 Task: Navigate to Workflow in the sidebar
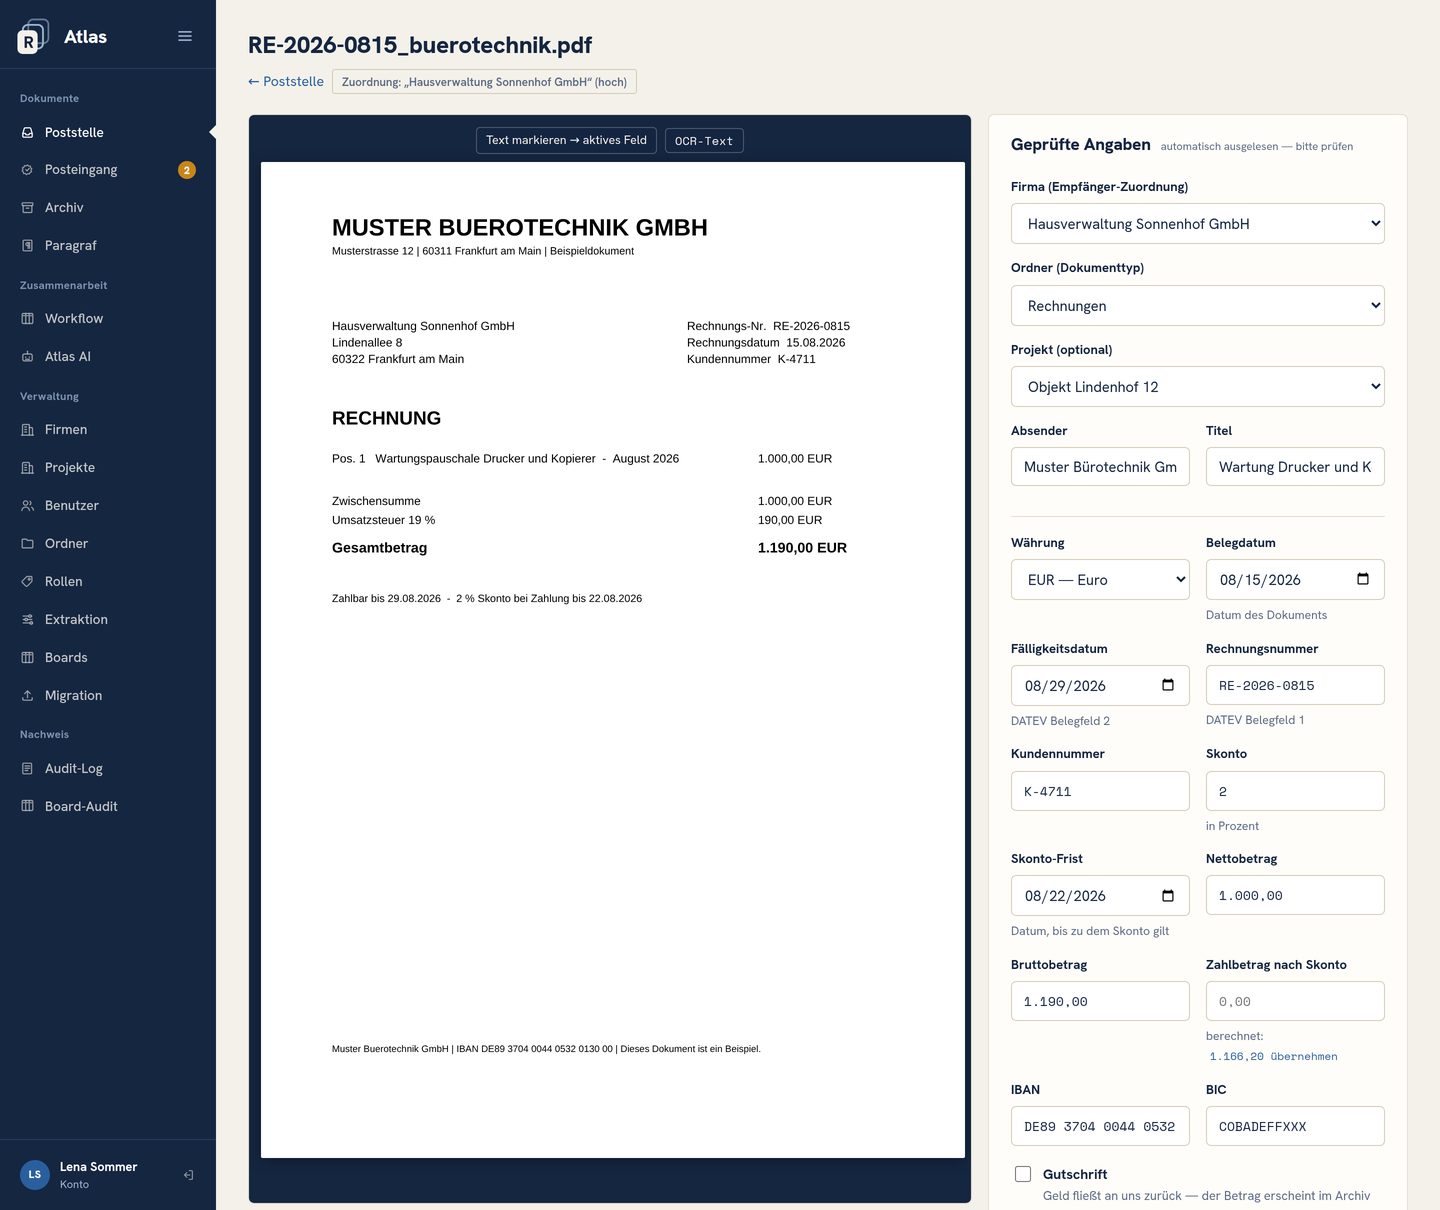pos(108,319)
